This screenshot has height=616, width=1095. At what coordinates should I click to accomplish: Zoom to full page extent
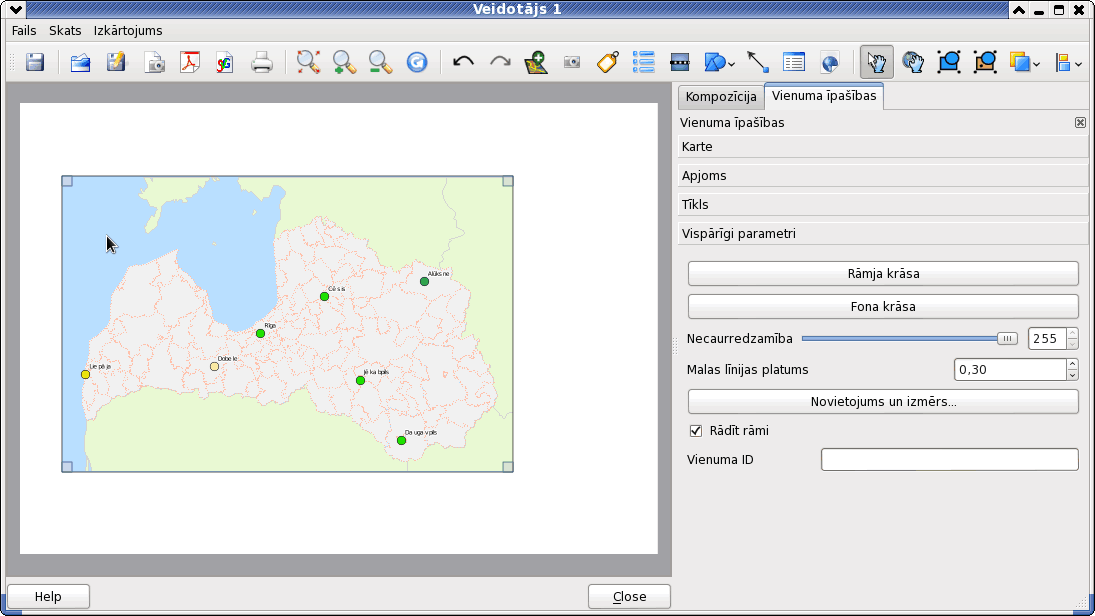[x=308, y=62]
